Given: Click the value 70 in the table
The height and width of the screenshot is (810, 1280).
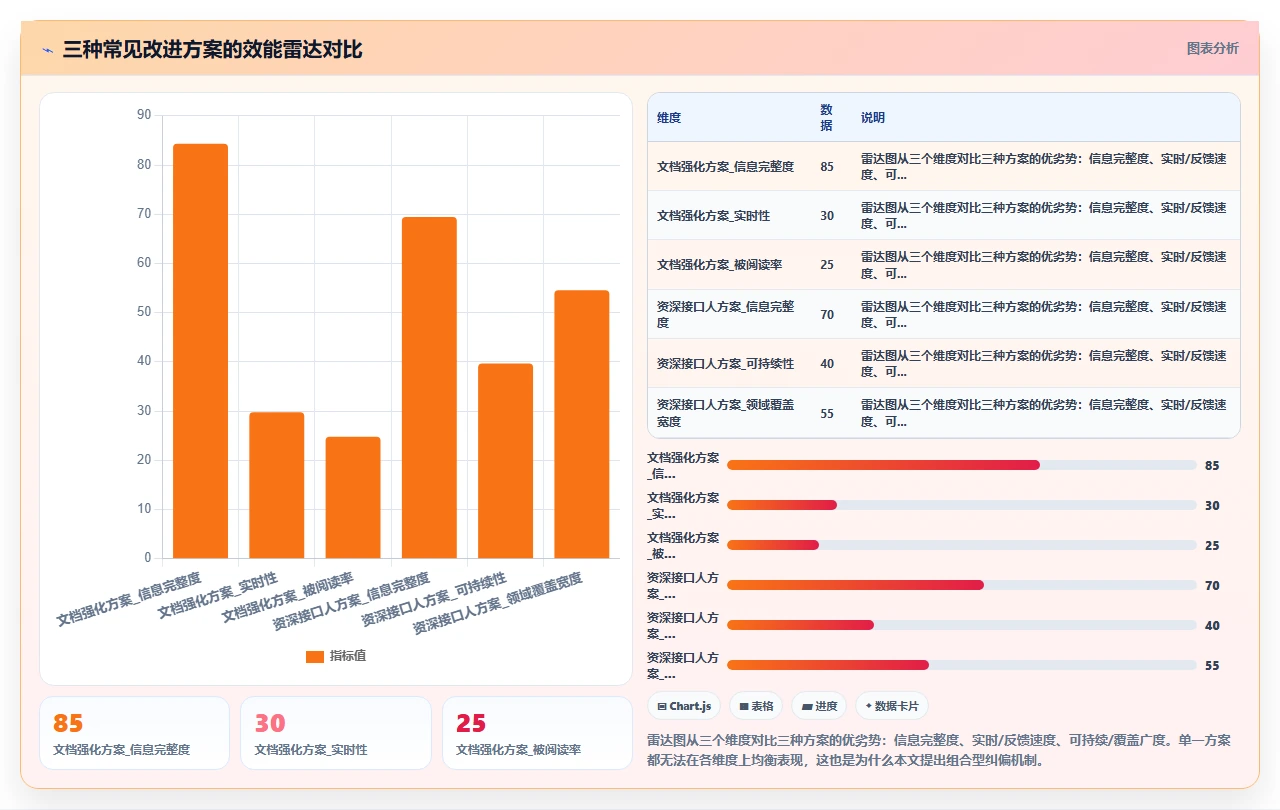Looking at the screenshot, I should [x=827, y=315].
